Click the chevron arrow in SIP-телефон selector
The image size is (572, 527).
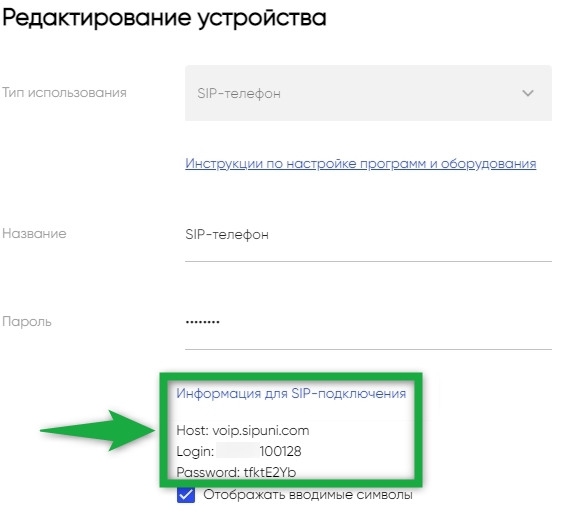click(527, 93)
